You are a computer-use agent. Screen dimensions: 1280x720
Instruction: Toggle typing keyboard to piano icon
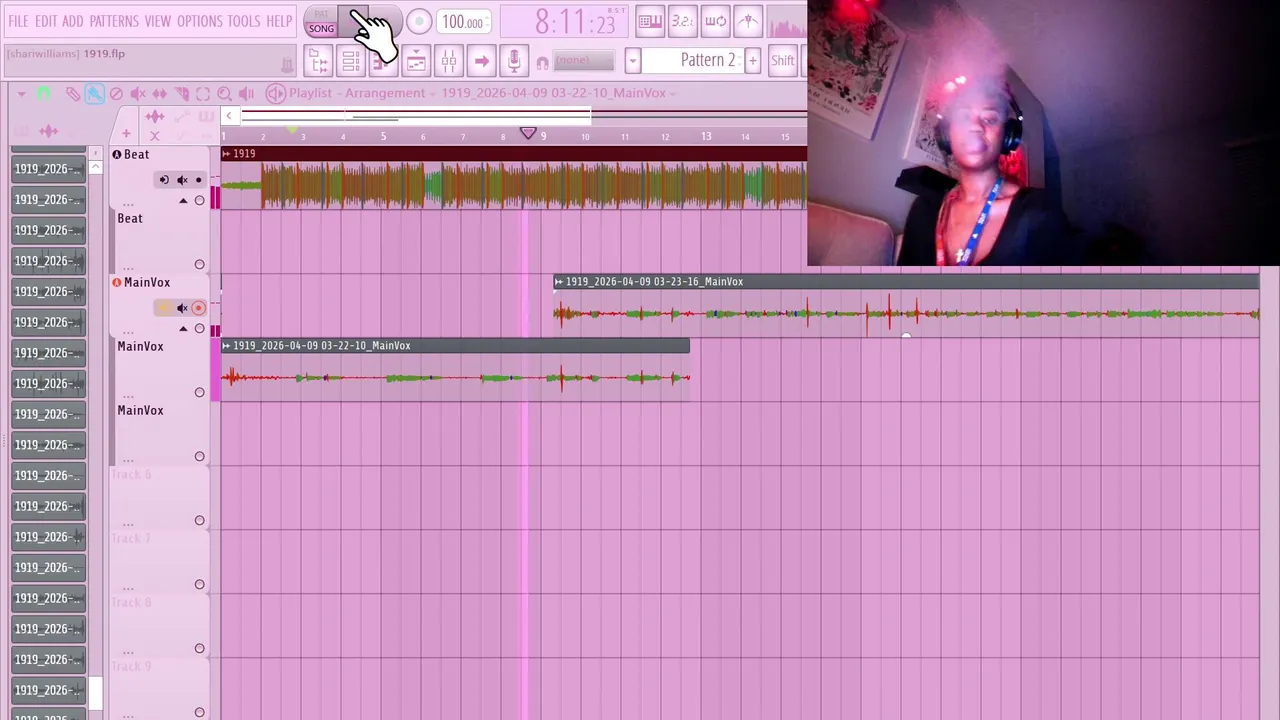coord(650,21)
